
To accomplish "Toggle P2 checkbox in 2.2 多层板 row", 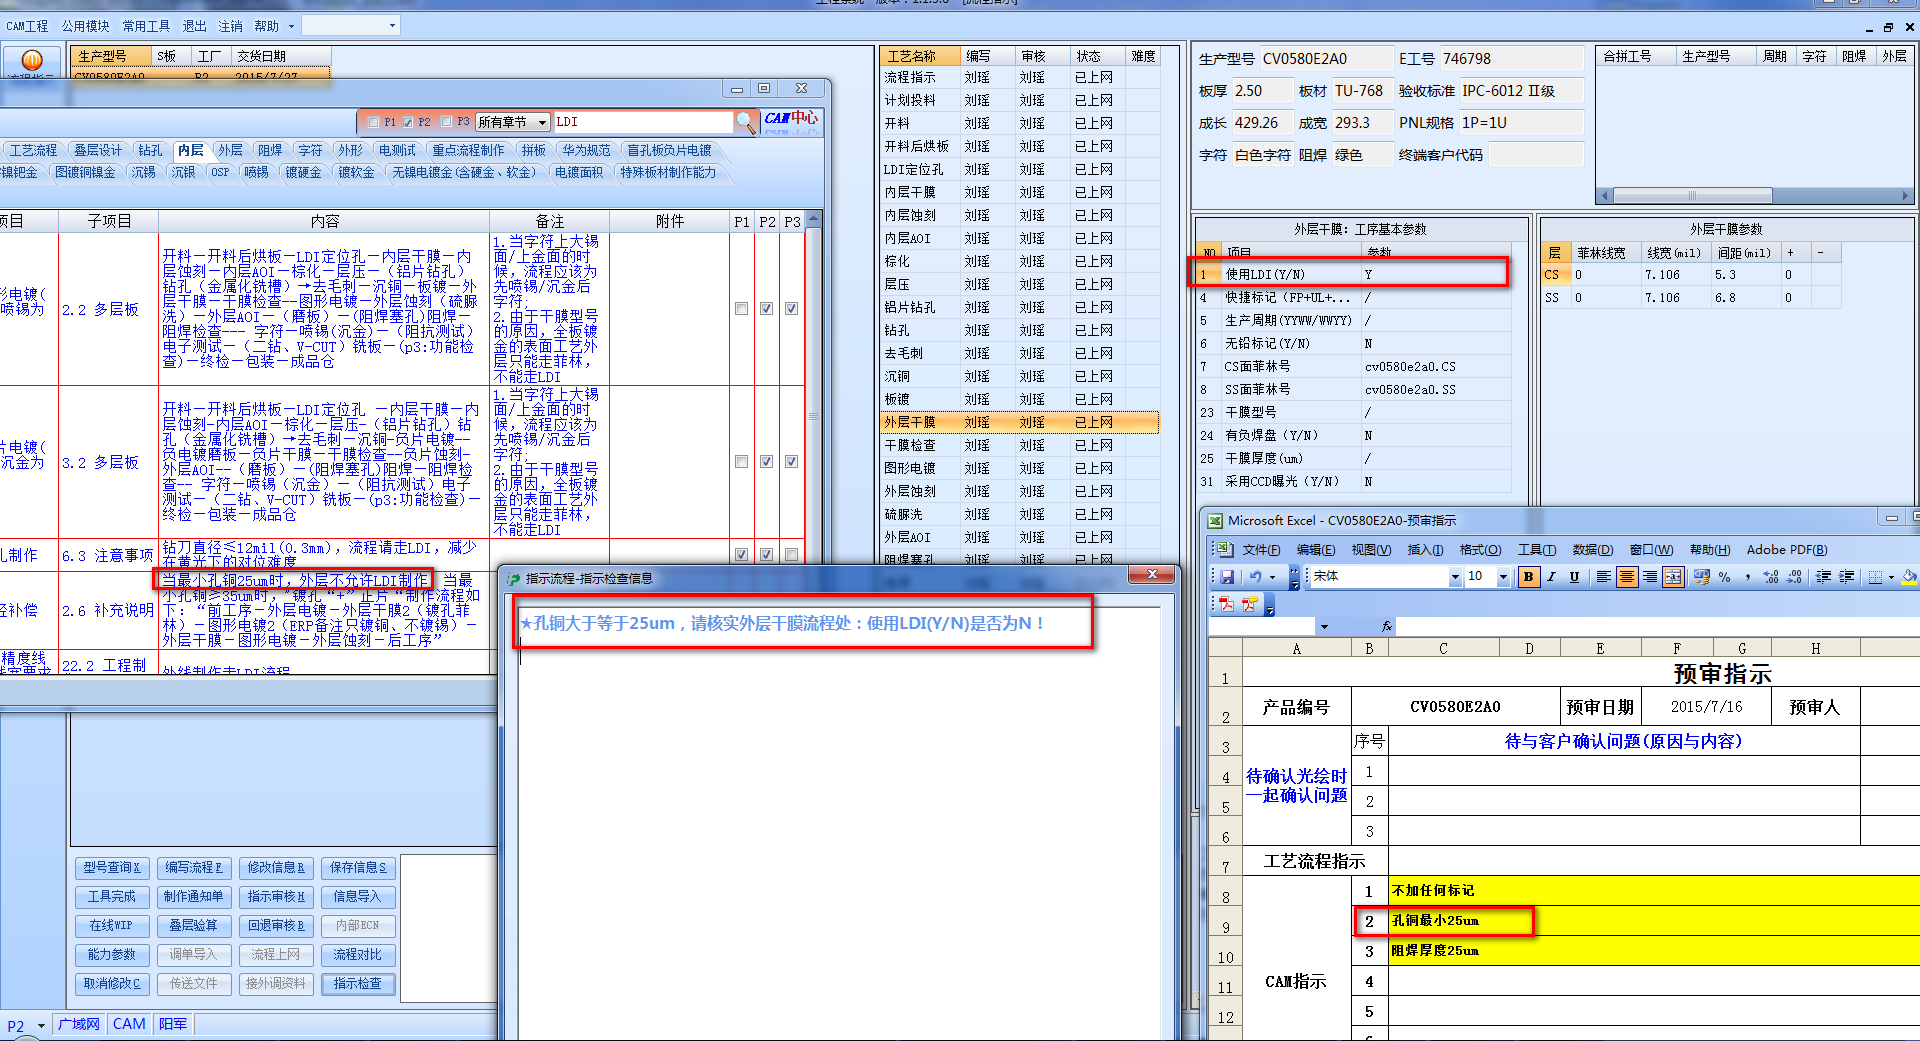I will (766, 309).
